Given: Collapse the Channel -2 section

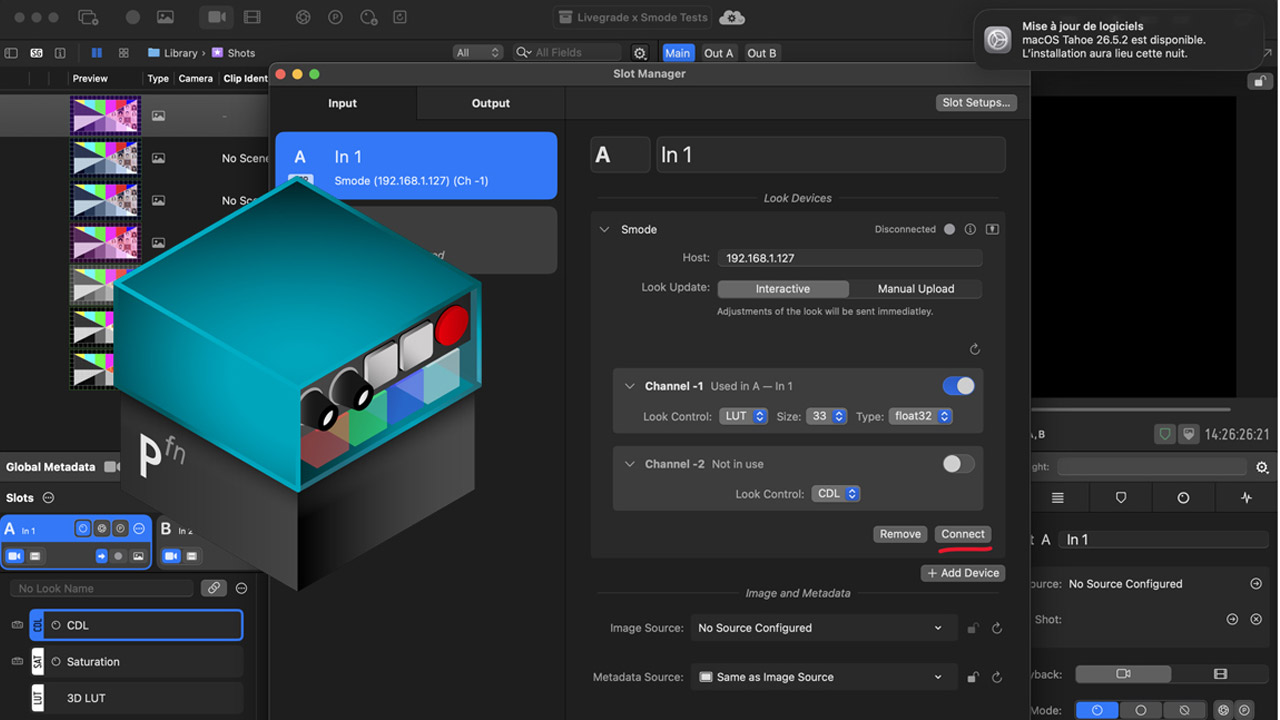Looking at the screenshot, I should (x=630, y=464).
